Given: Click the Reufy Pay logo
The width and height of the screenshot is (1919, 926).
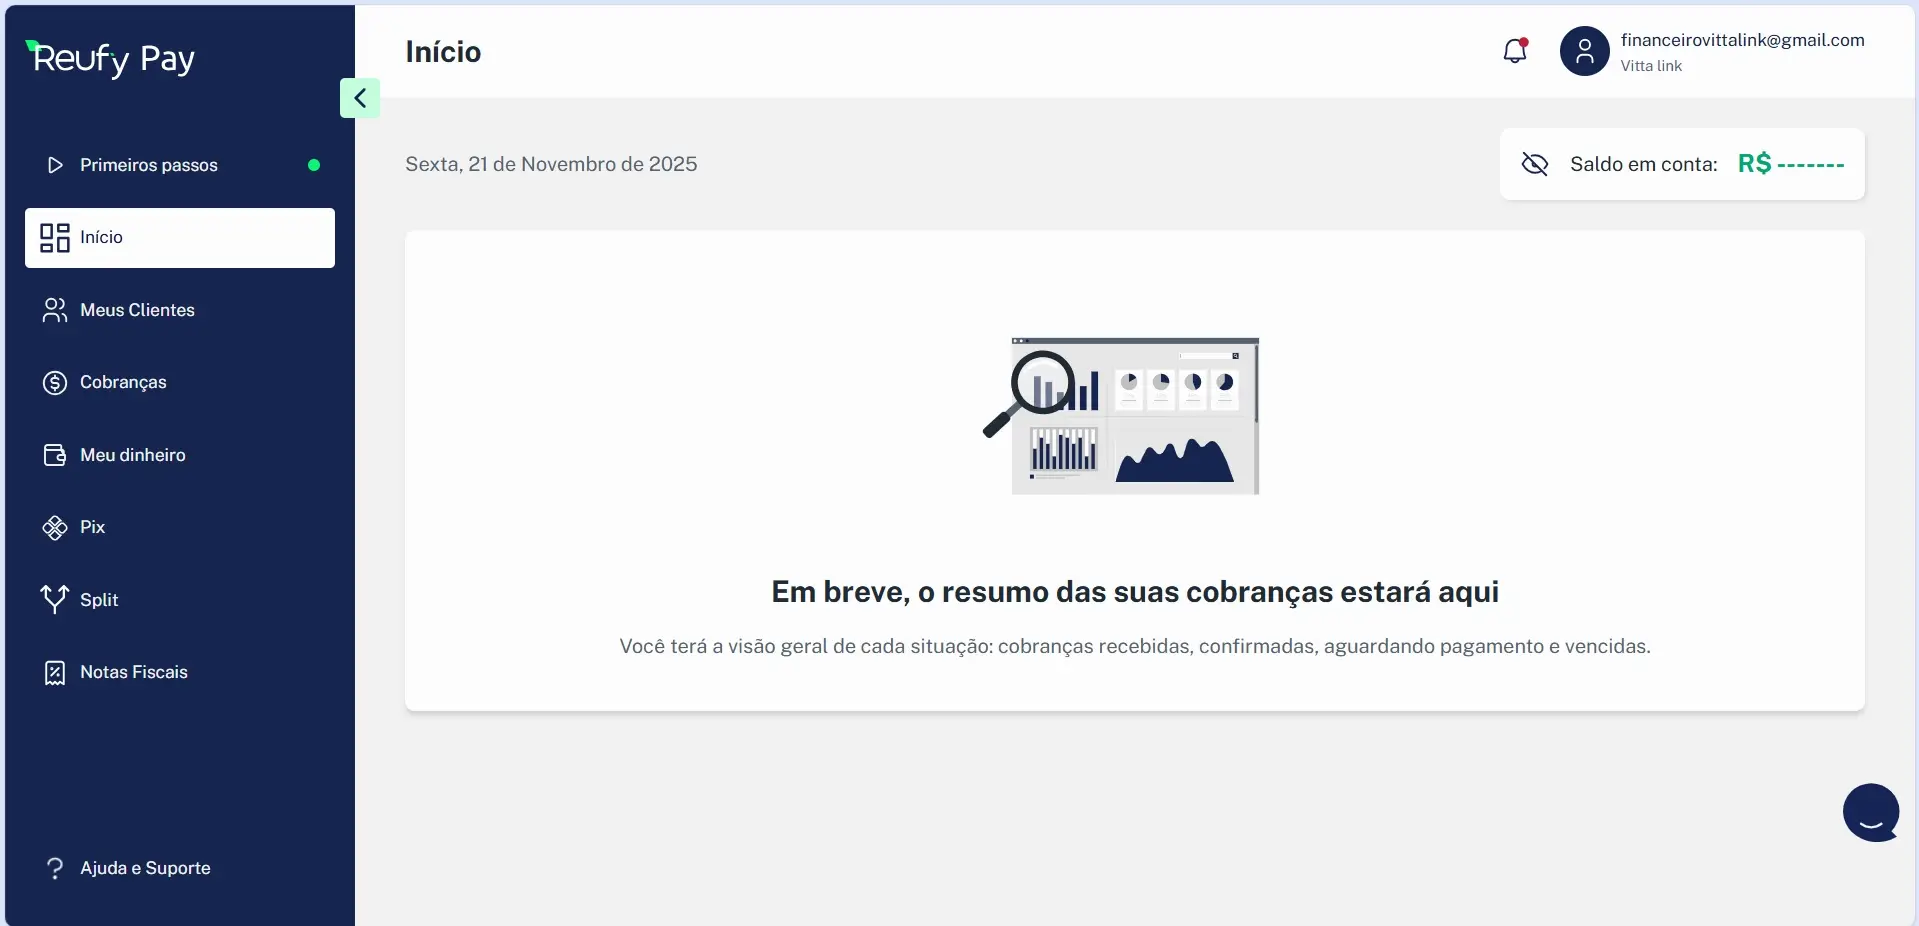Looking at the screenshot, I should [x=110, y=58].
